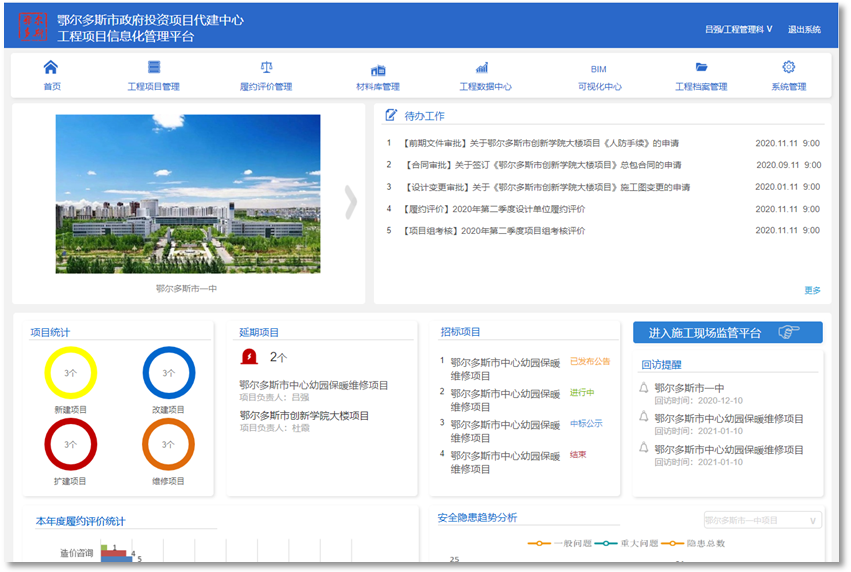Click the 鄂尔多斯市一中 campus photo
The image size is (851, 572).
[x=188, y=193]
